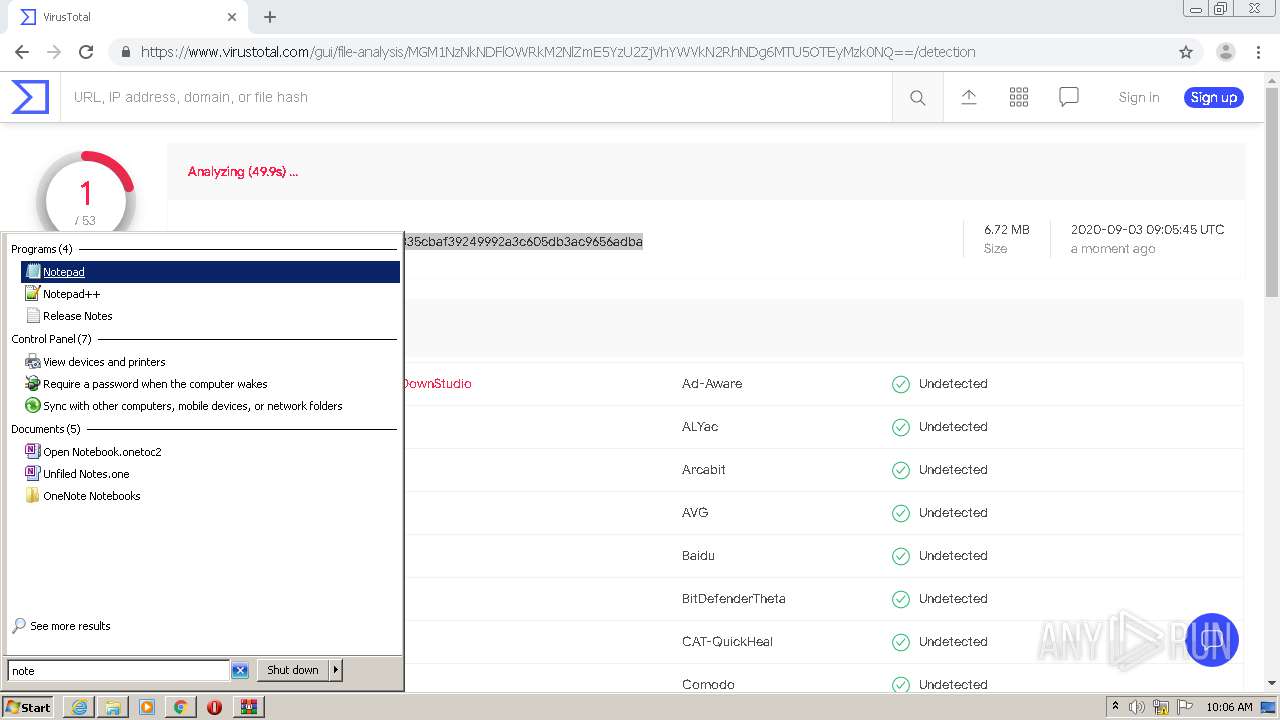The image size is (1280, 720).
Task: Click the AVG engine name
Action: click(x=695, y=513)
